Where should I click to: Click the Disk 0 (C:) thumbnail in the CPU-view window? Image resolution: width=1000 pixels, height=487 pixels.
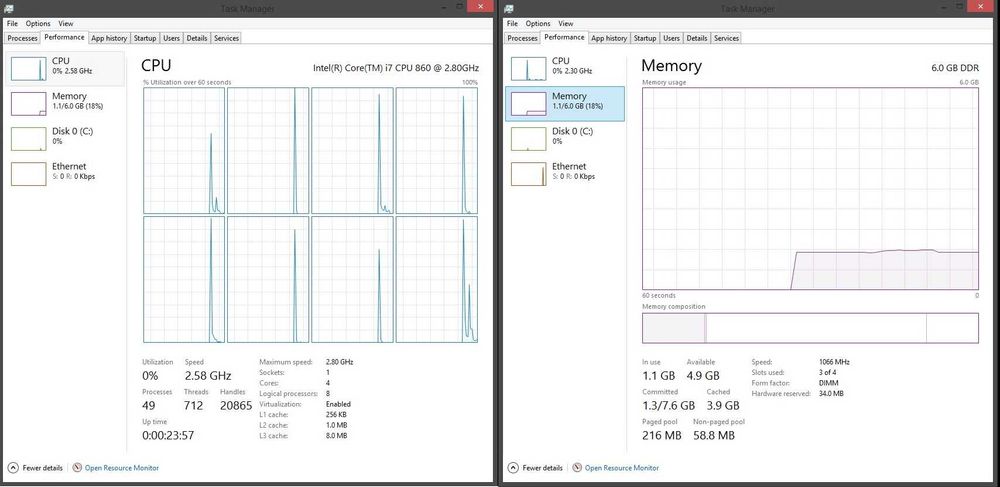[x=28, y=137]
